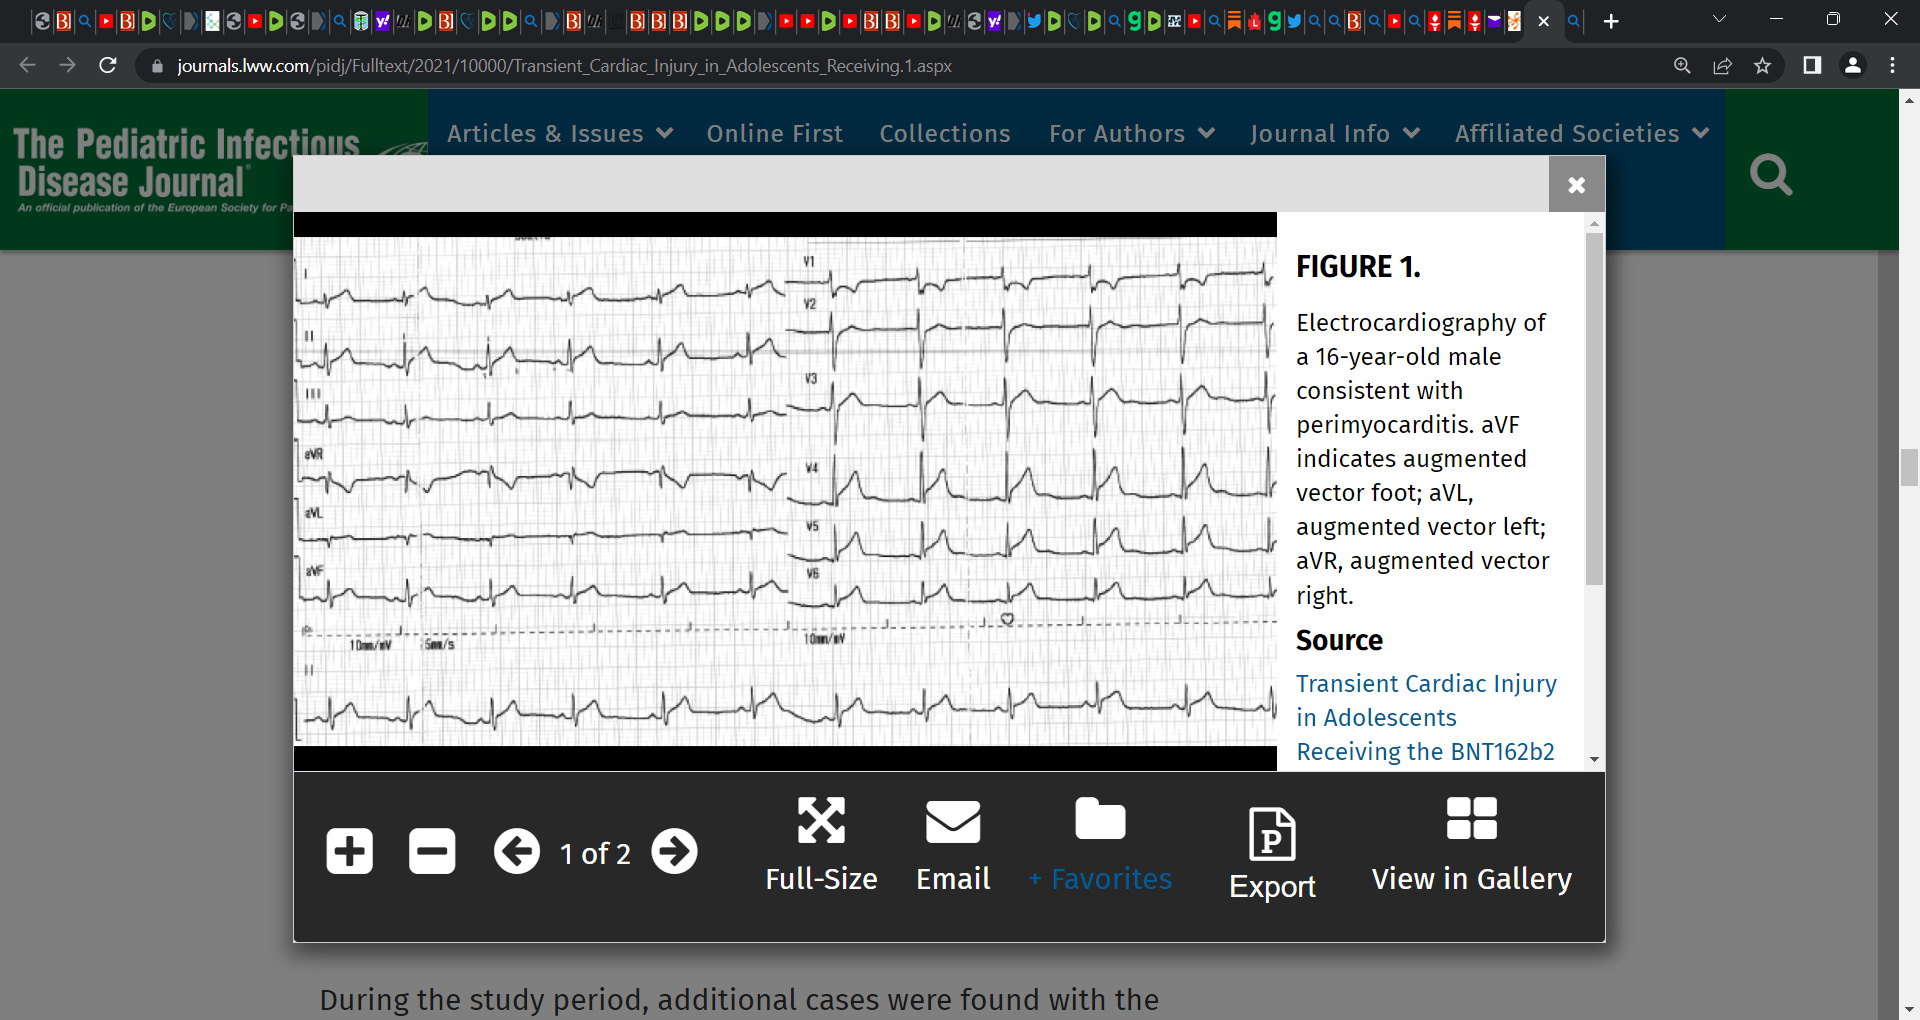Open tab search chevron in title bar

point(1719,19)
